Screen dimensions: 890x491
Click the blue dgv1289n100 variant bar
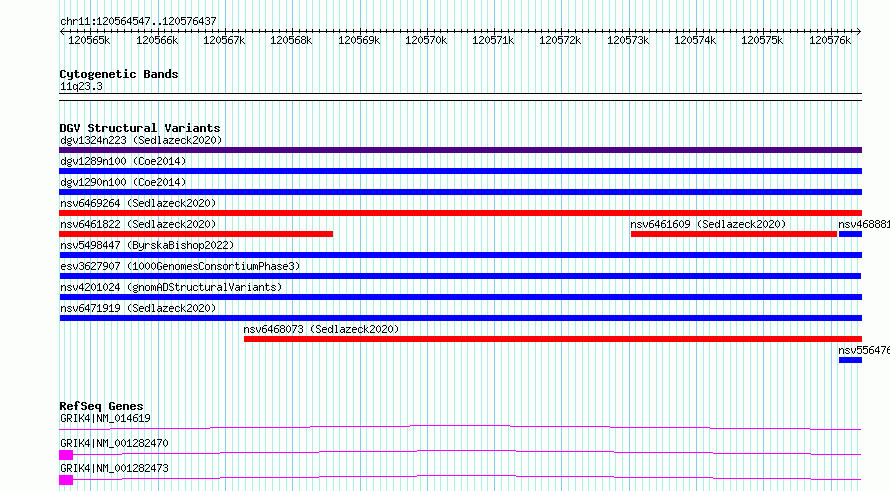[x=460, y=171]
